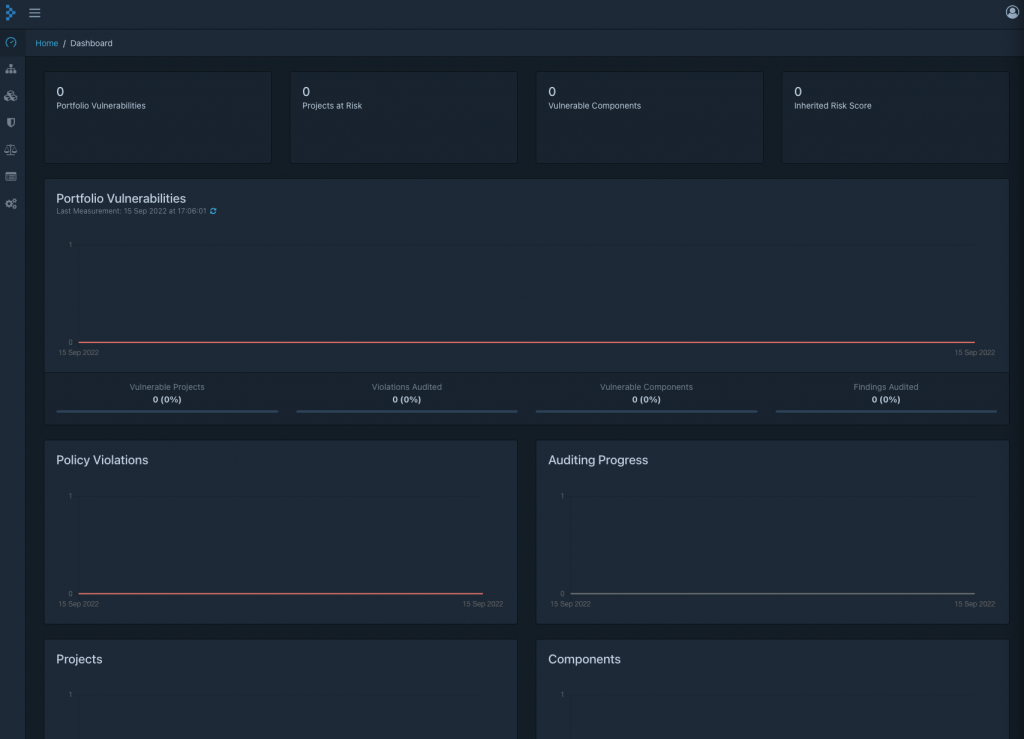
Task: Open Policy Management via the list icon
Action: coord(11,177)
